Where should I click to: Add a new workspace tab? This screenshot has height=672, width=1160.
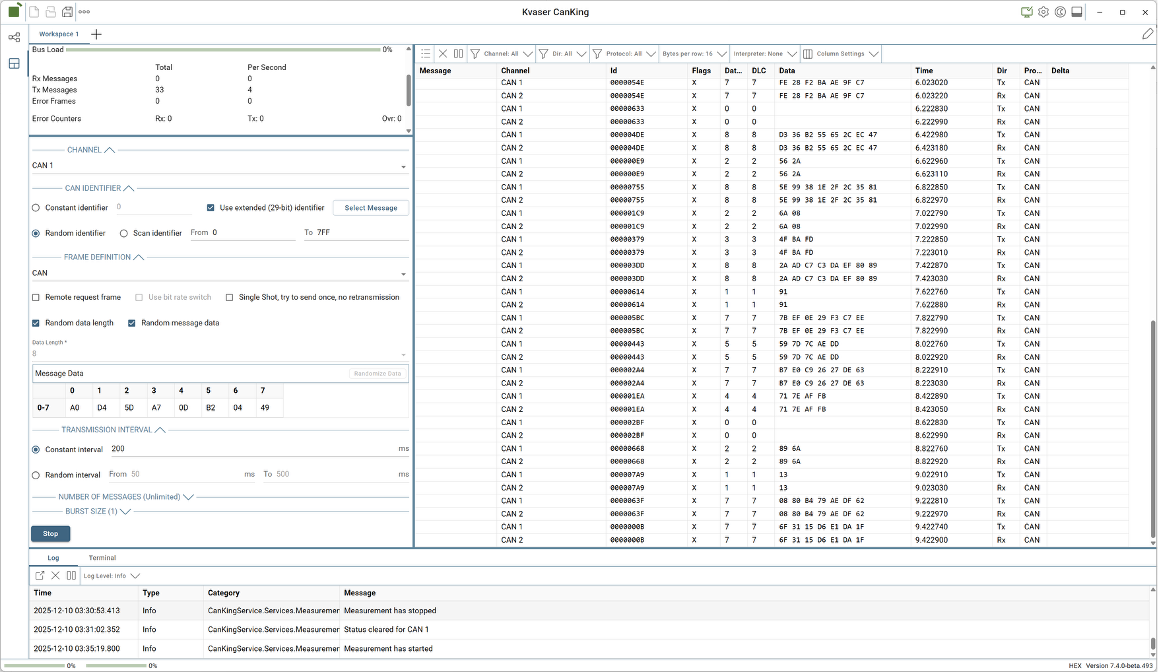[96, 34]
